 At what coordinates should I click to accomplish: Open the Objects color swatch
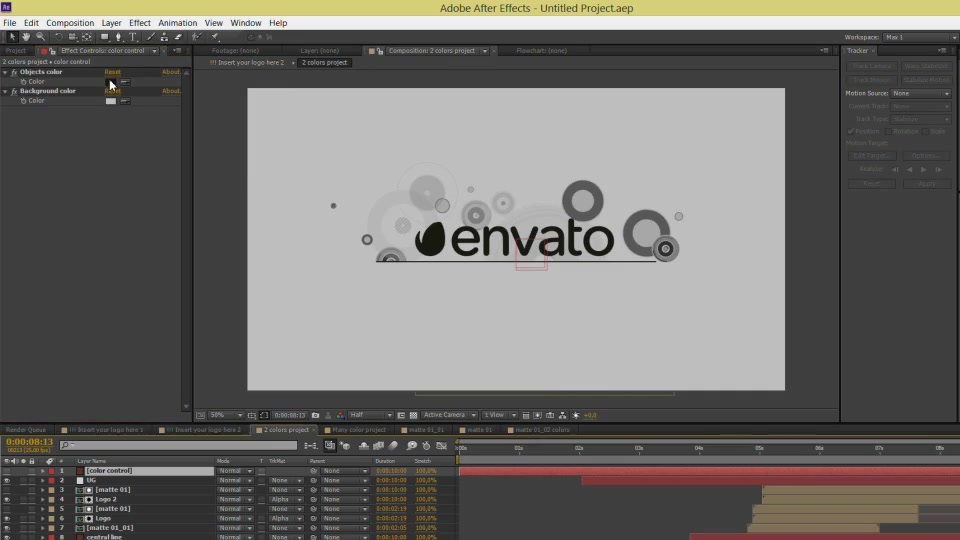110,81
